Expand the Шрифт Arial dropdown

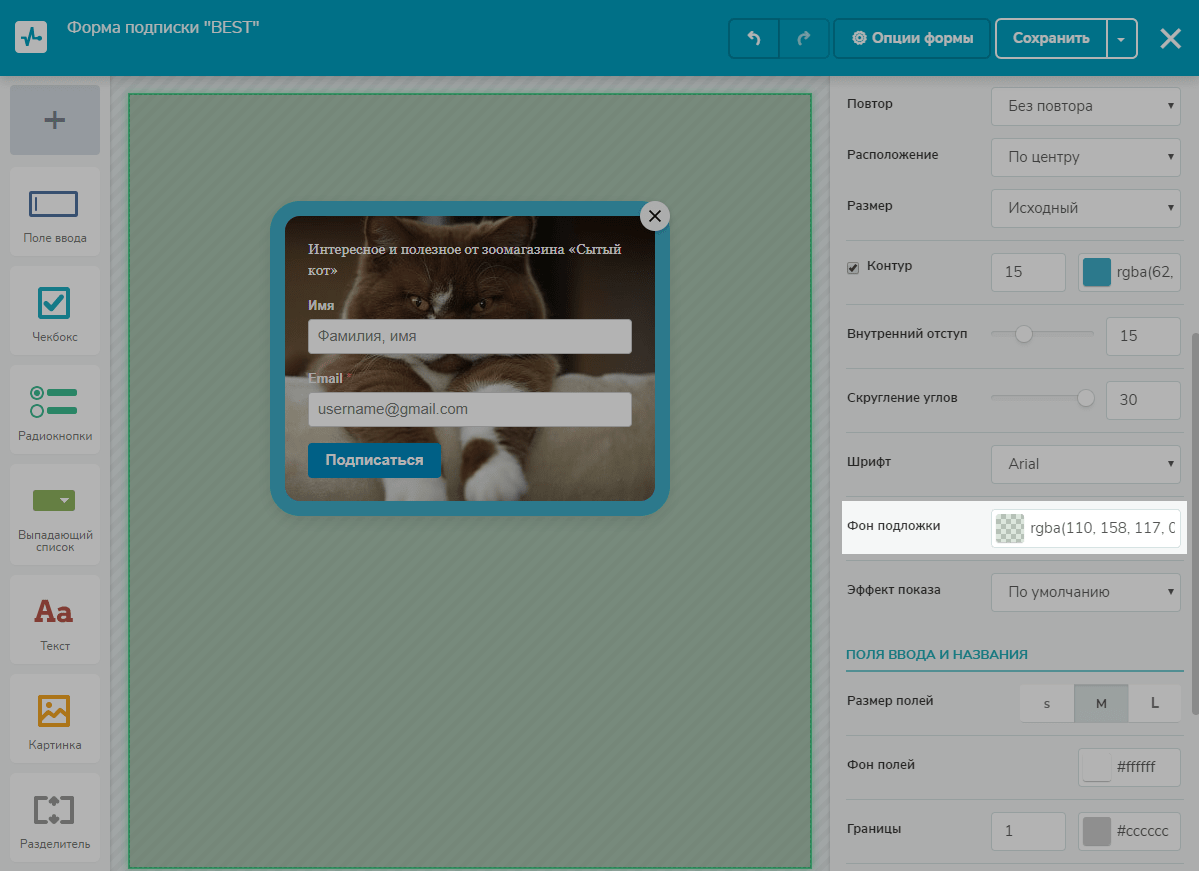click(x=1086, y=464)
